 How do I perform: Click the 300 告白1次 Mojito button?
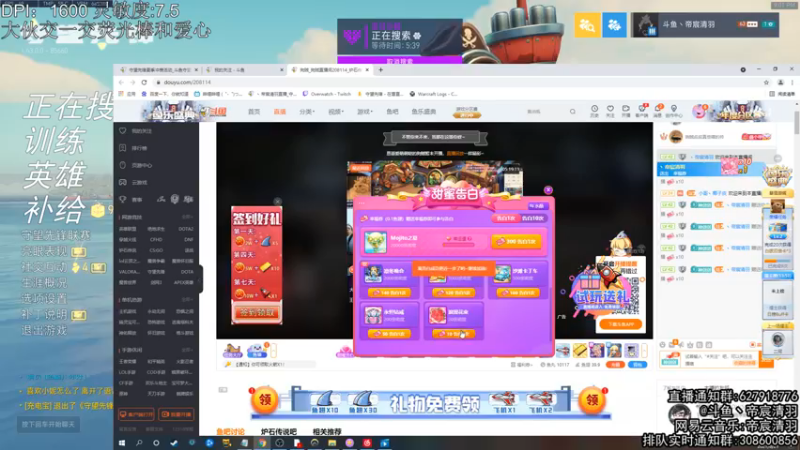click(516, 241)
